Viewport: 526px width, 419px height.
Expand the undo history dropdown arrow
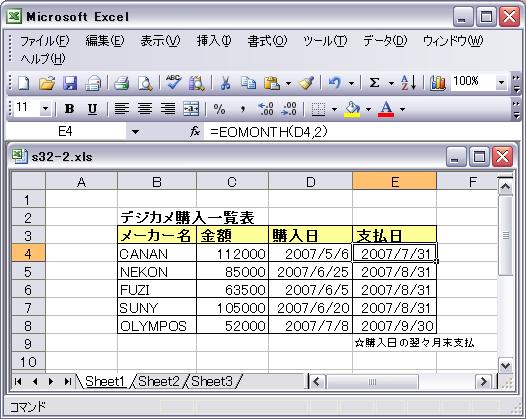click(351, 83)
